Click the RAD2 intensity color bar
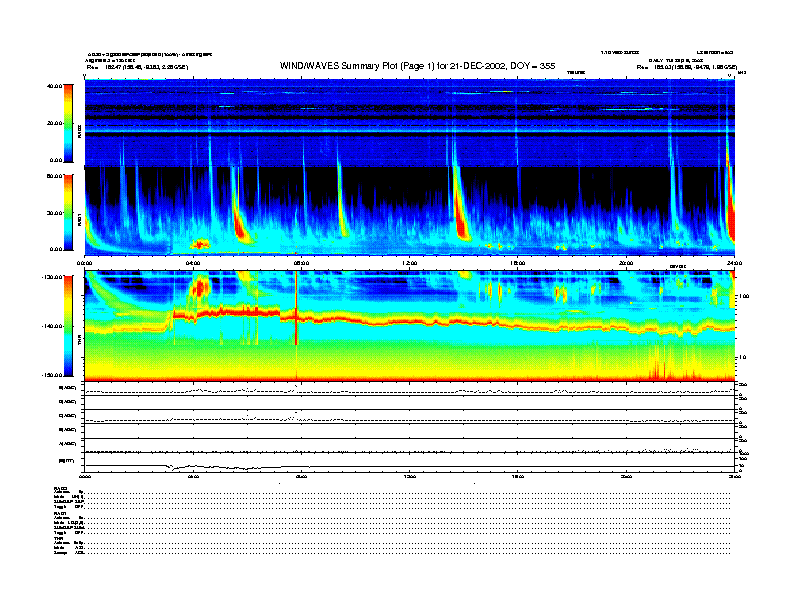 pyautogui.click(x=68, y=123)
